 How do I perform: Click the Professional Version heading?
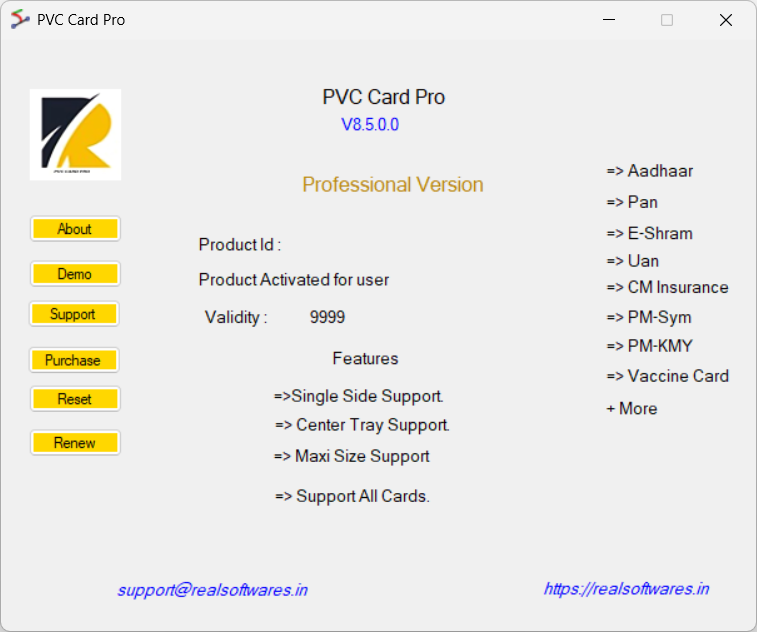coord(393,185)
